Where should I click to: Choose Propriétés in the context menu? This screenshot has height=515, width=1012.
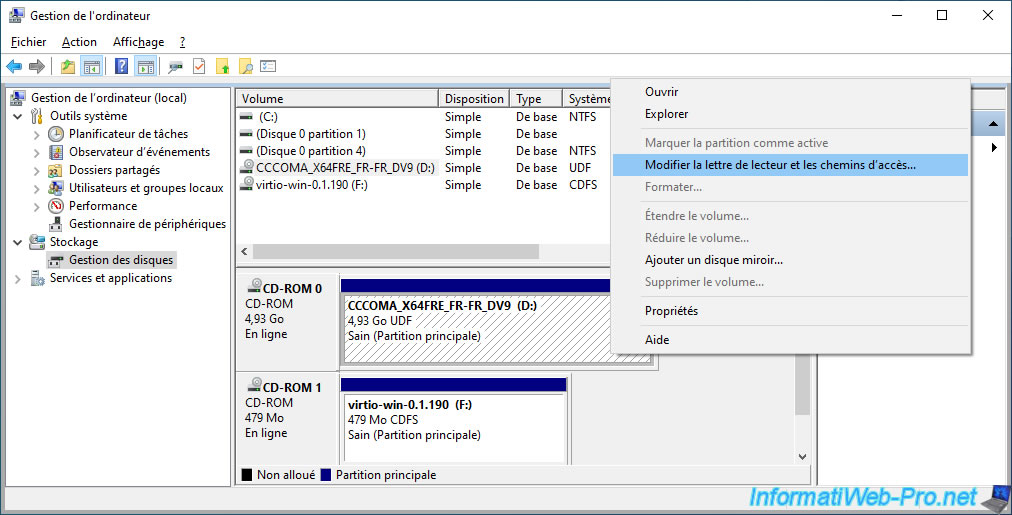(x=790, y=310)
